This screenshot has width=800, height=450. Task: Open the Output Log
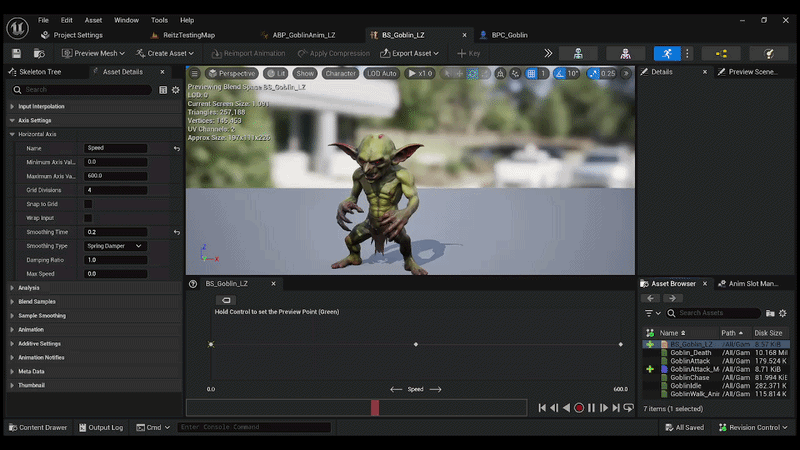pos(101,428)
